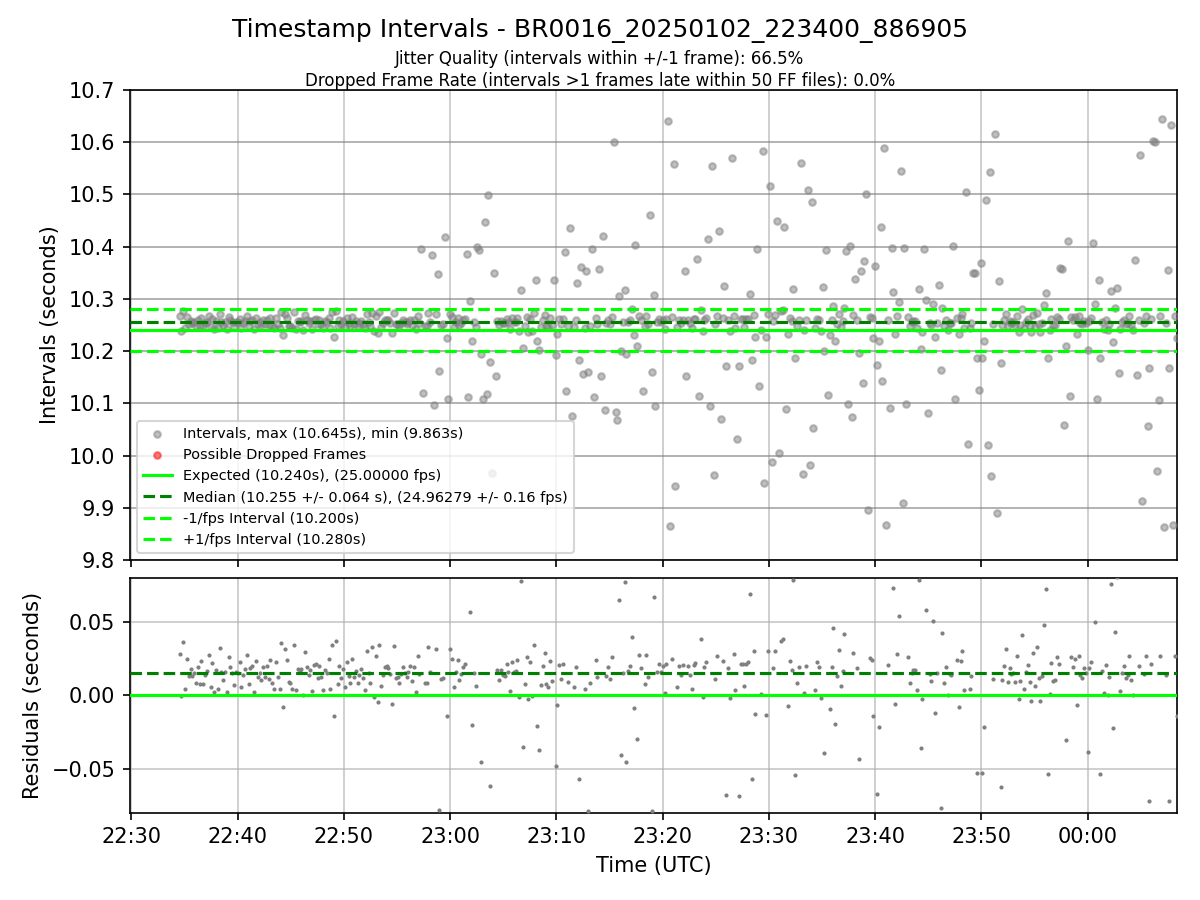Click the red dot marker for Possible Dropped Frames

(x=158, y=454)
